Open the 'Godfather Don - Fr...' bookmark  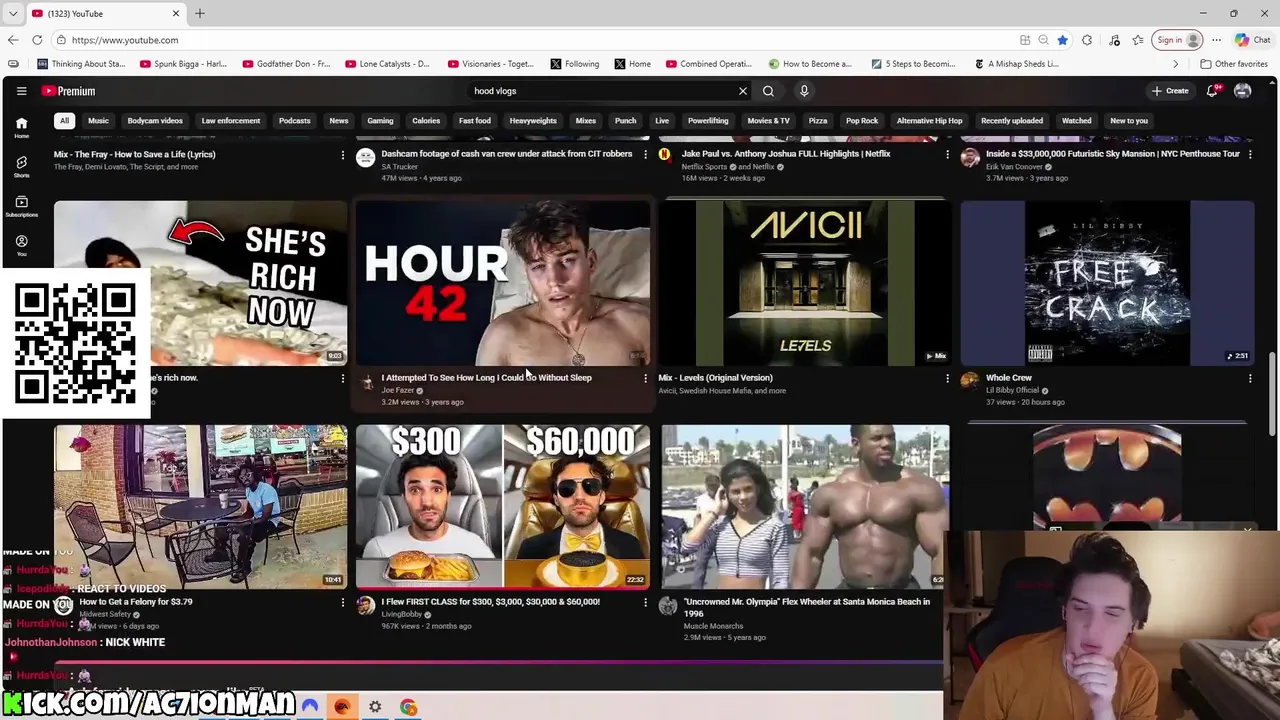(285, 64)
